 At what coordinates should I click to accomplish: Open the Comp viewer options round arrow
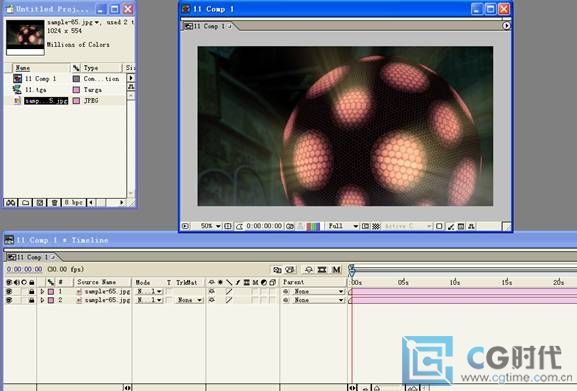506,26
